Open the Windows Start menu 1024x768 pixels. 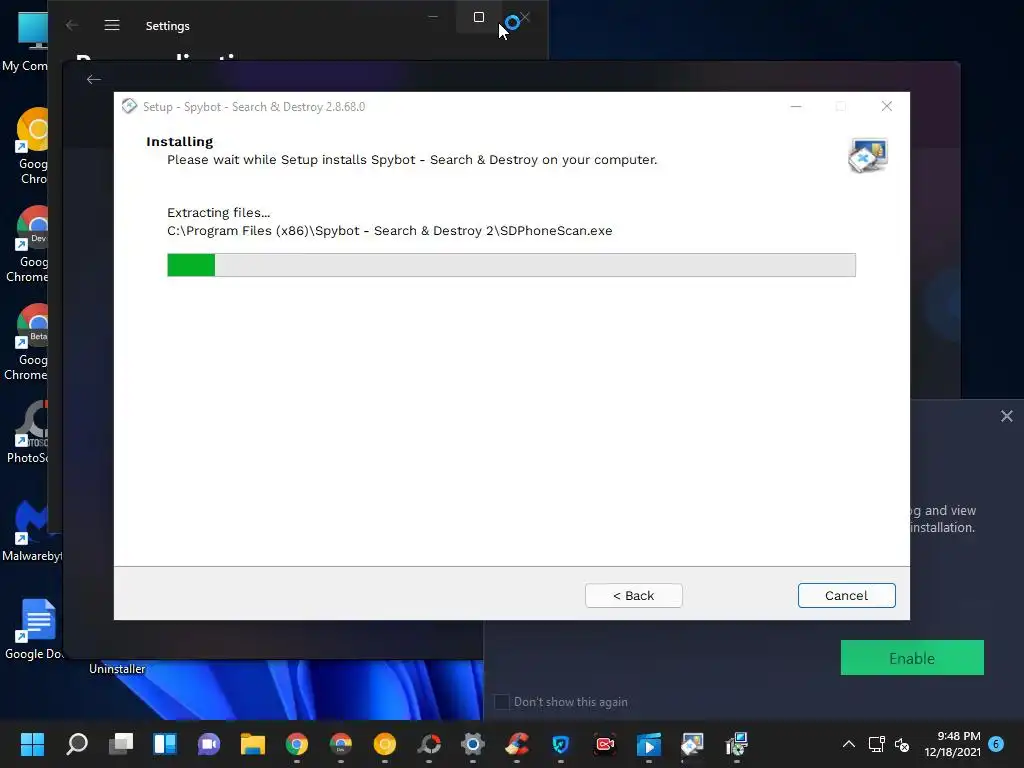32,744
